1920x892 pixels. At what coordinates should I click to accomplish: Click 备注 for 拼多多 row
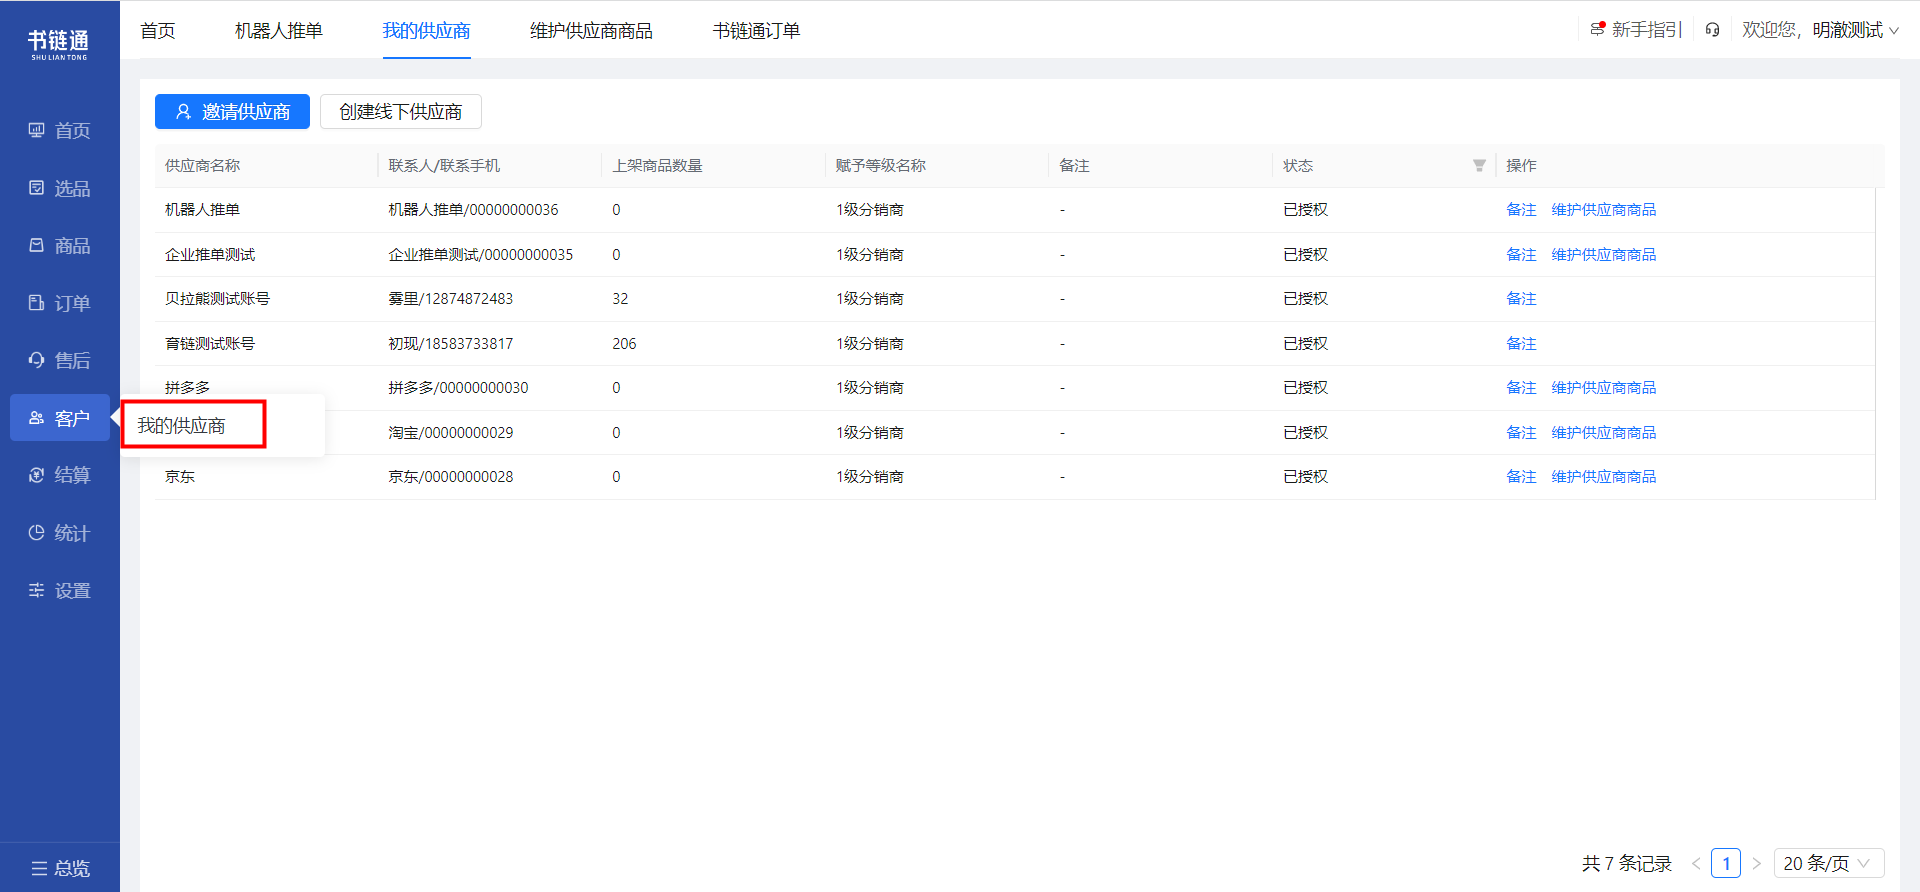[1521, 388]
